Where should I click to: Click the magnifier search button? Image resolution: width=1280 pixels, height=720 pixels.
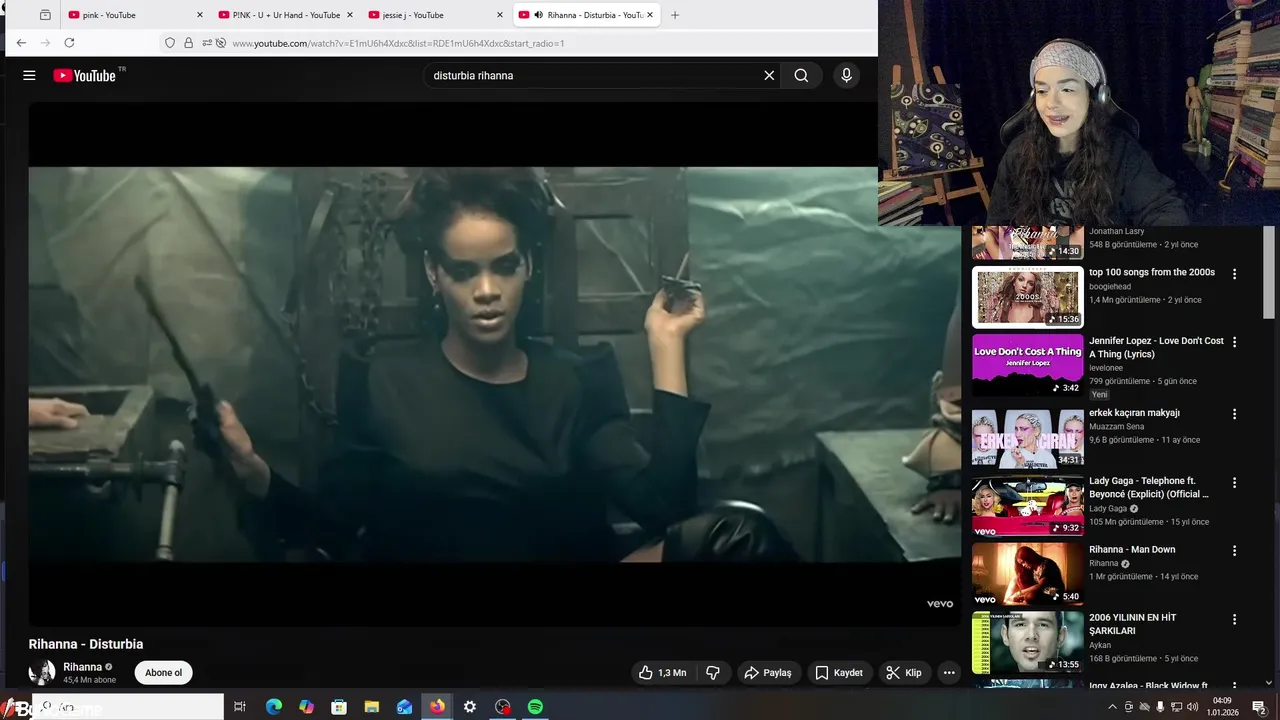click(801, 75)
